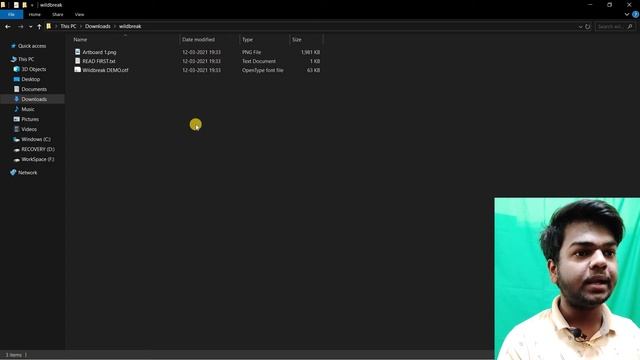Screen dimensions: 640x360
Task: Select This PC in the navigation pane
Action: click(26, 59)
